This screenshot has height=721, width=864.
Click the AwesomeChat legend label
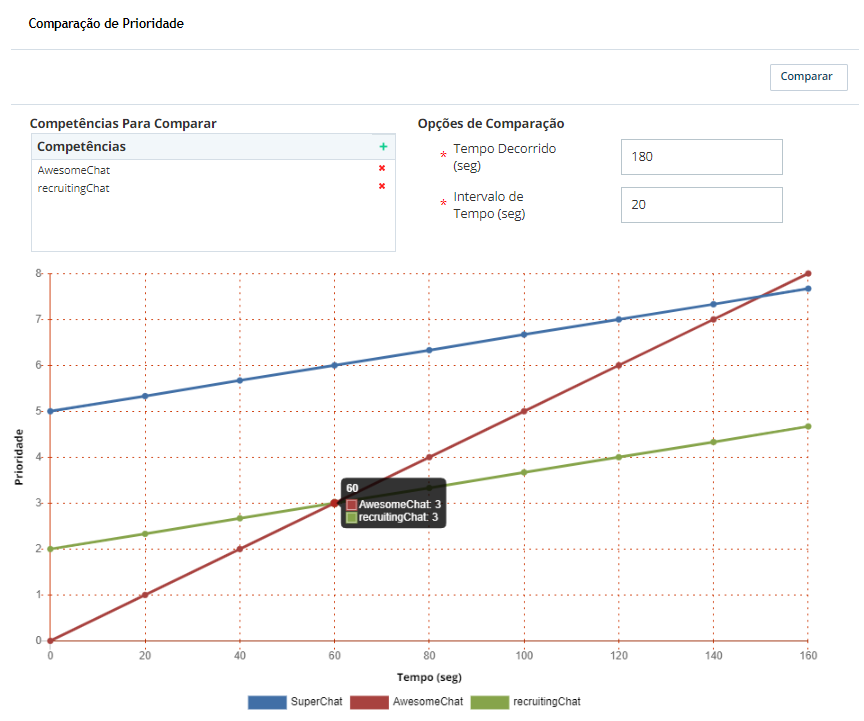pos(428,702)
